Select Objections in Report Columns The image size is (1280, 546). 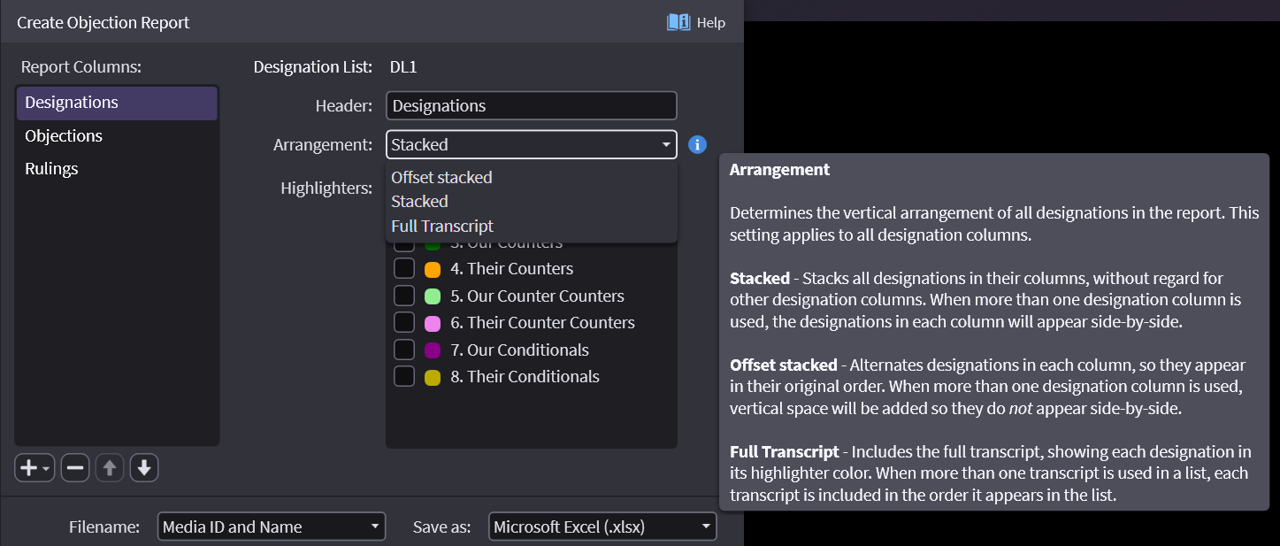[64, 136]
